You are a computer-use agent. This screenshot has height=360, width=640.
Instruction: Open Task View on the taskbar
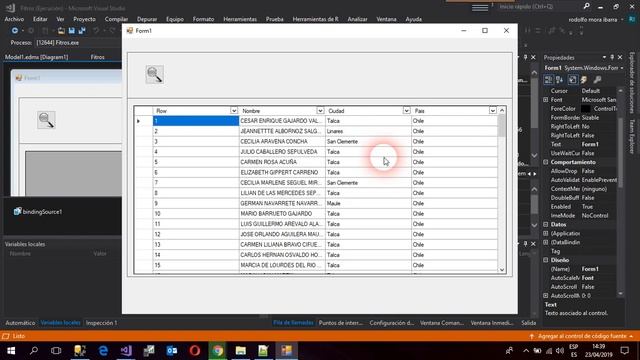[x=56, y=351]
